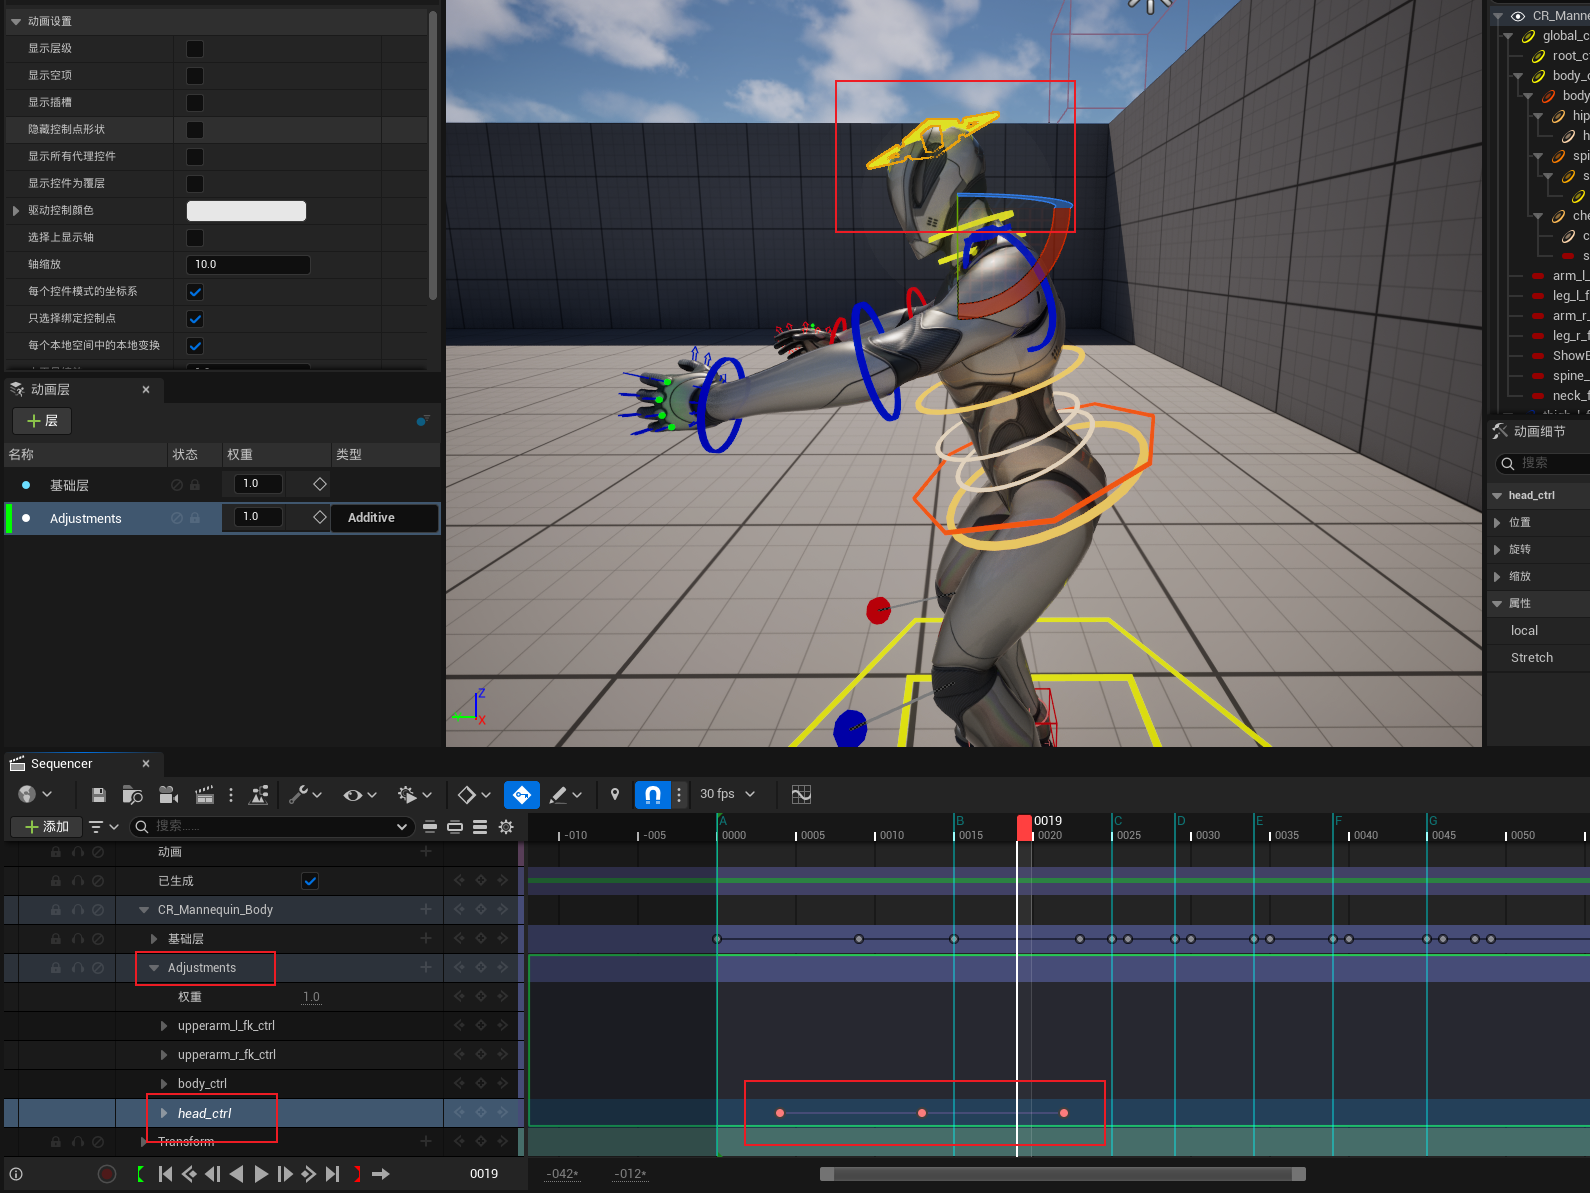Focus the Sequencer track search field
The image size is (1590, 1193).
click(271, 826)
